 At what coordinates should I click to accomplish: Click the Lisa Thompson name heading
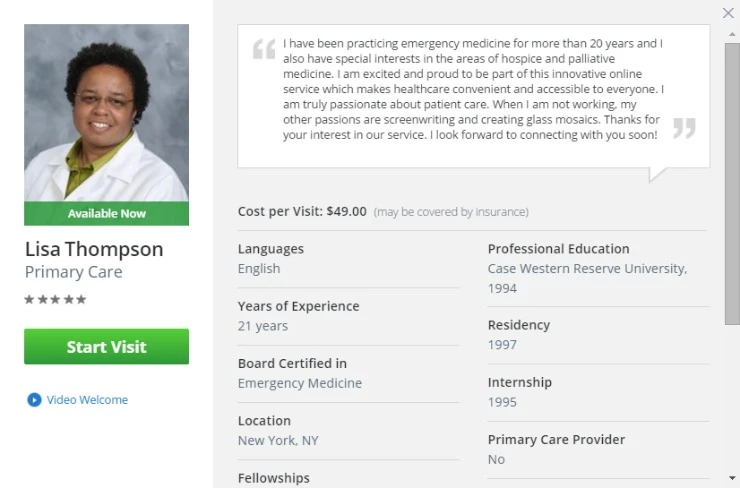coord(94,249)
